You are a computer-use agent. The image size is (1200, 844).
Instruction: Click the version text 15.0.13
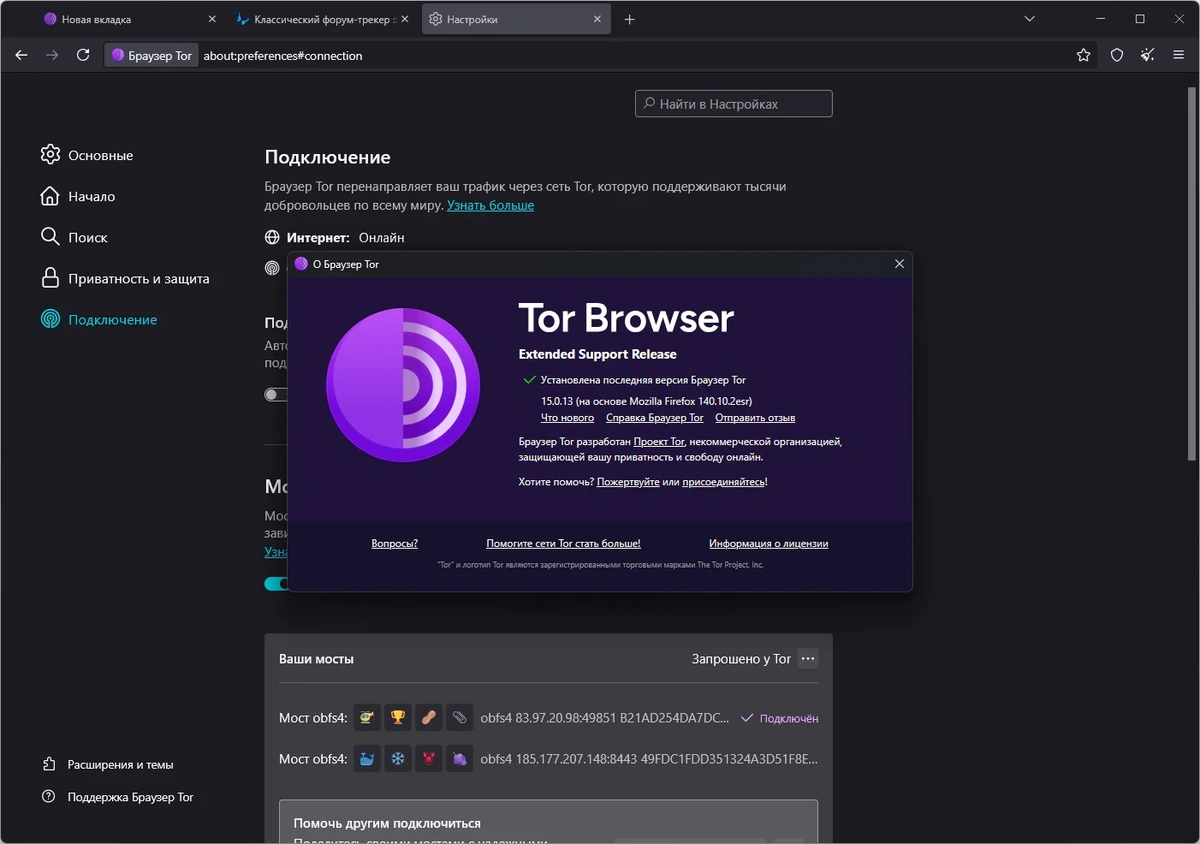[558, 400]
